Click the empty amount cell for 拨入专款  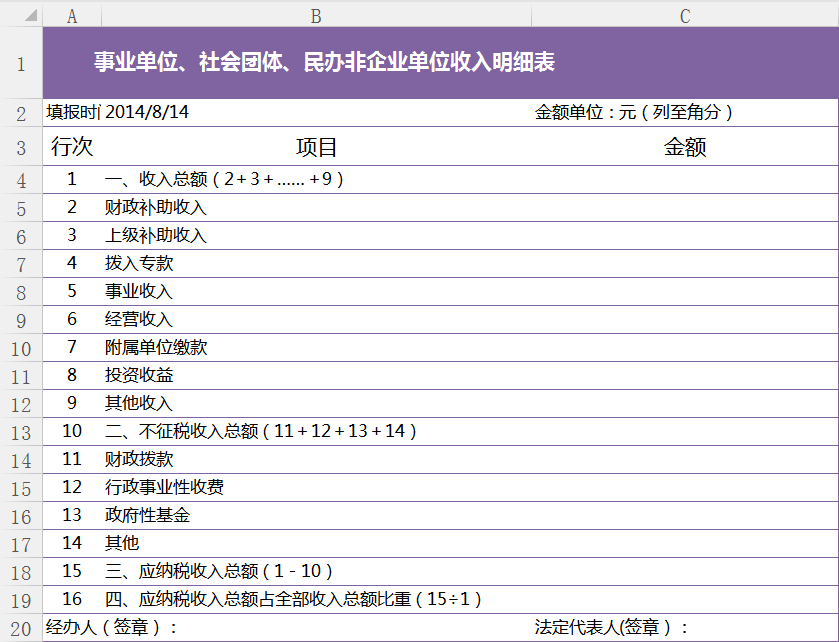pyautogui.click(x=685, y=264)
